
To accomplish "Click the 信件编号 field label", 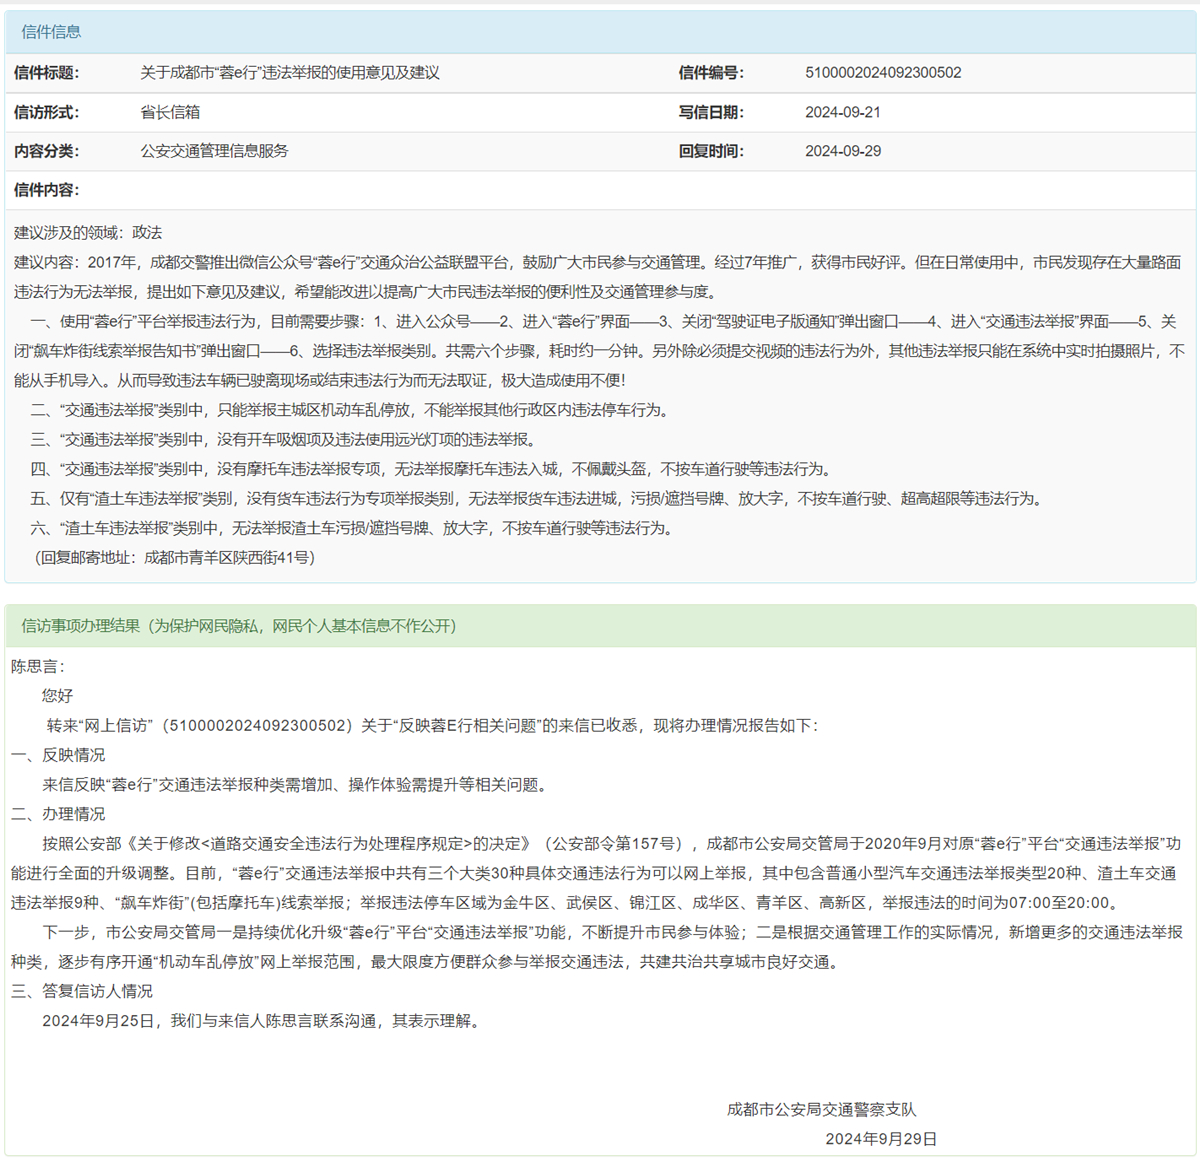I will click(711, 73).
